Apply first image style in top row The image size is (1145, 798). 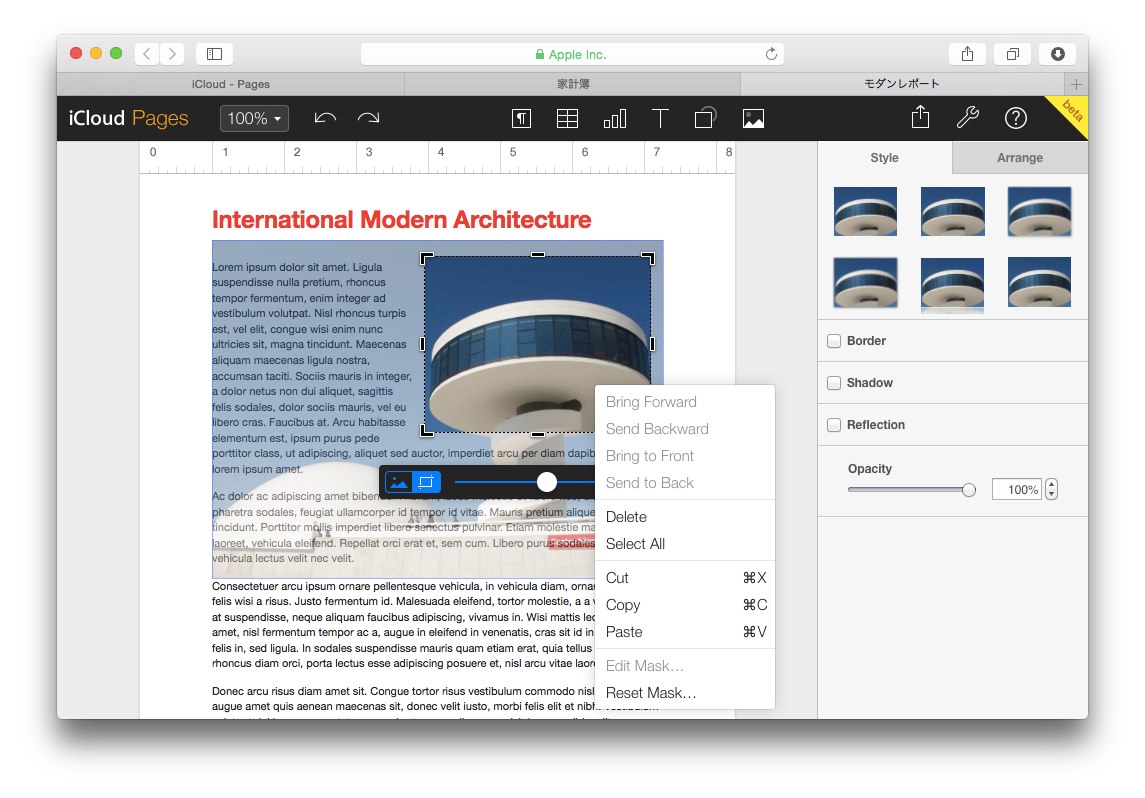pos(865,212)
